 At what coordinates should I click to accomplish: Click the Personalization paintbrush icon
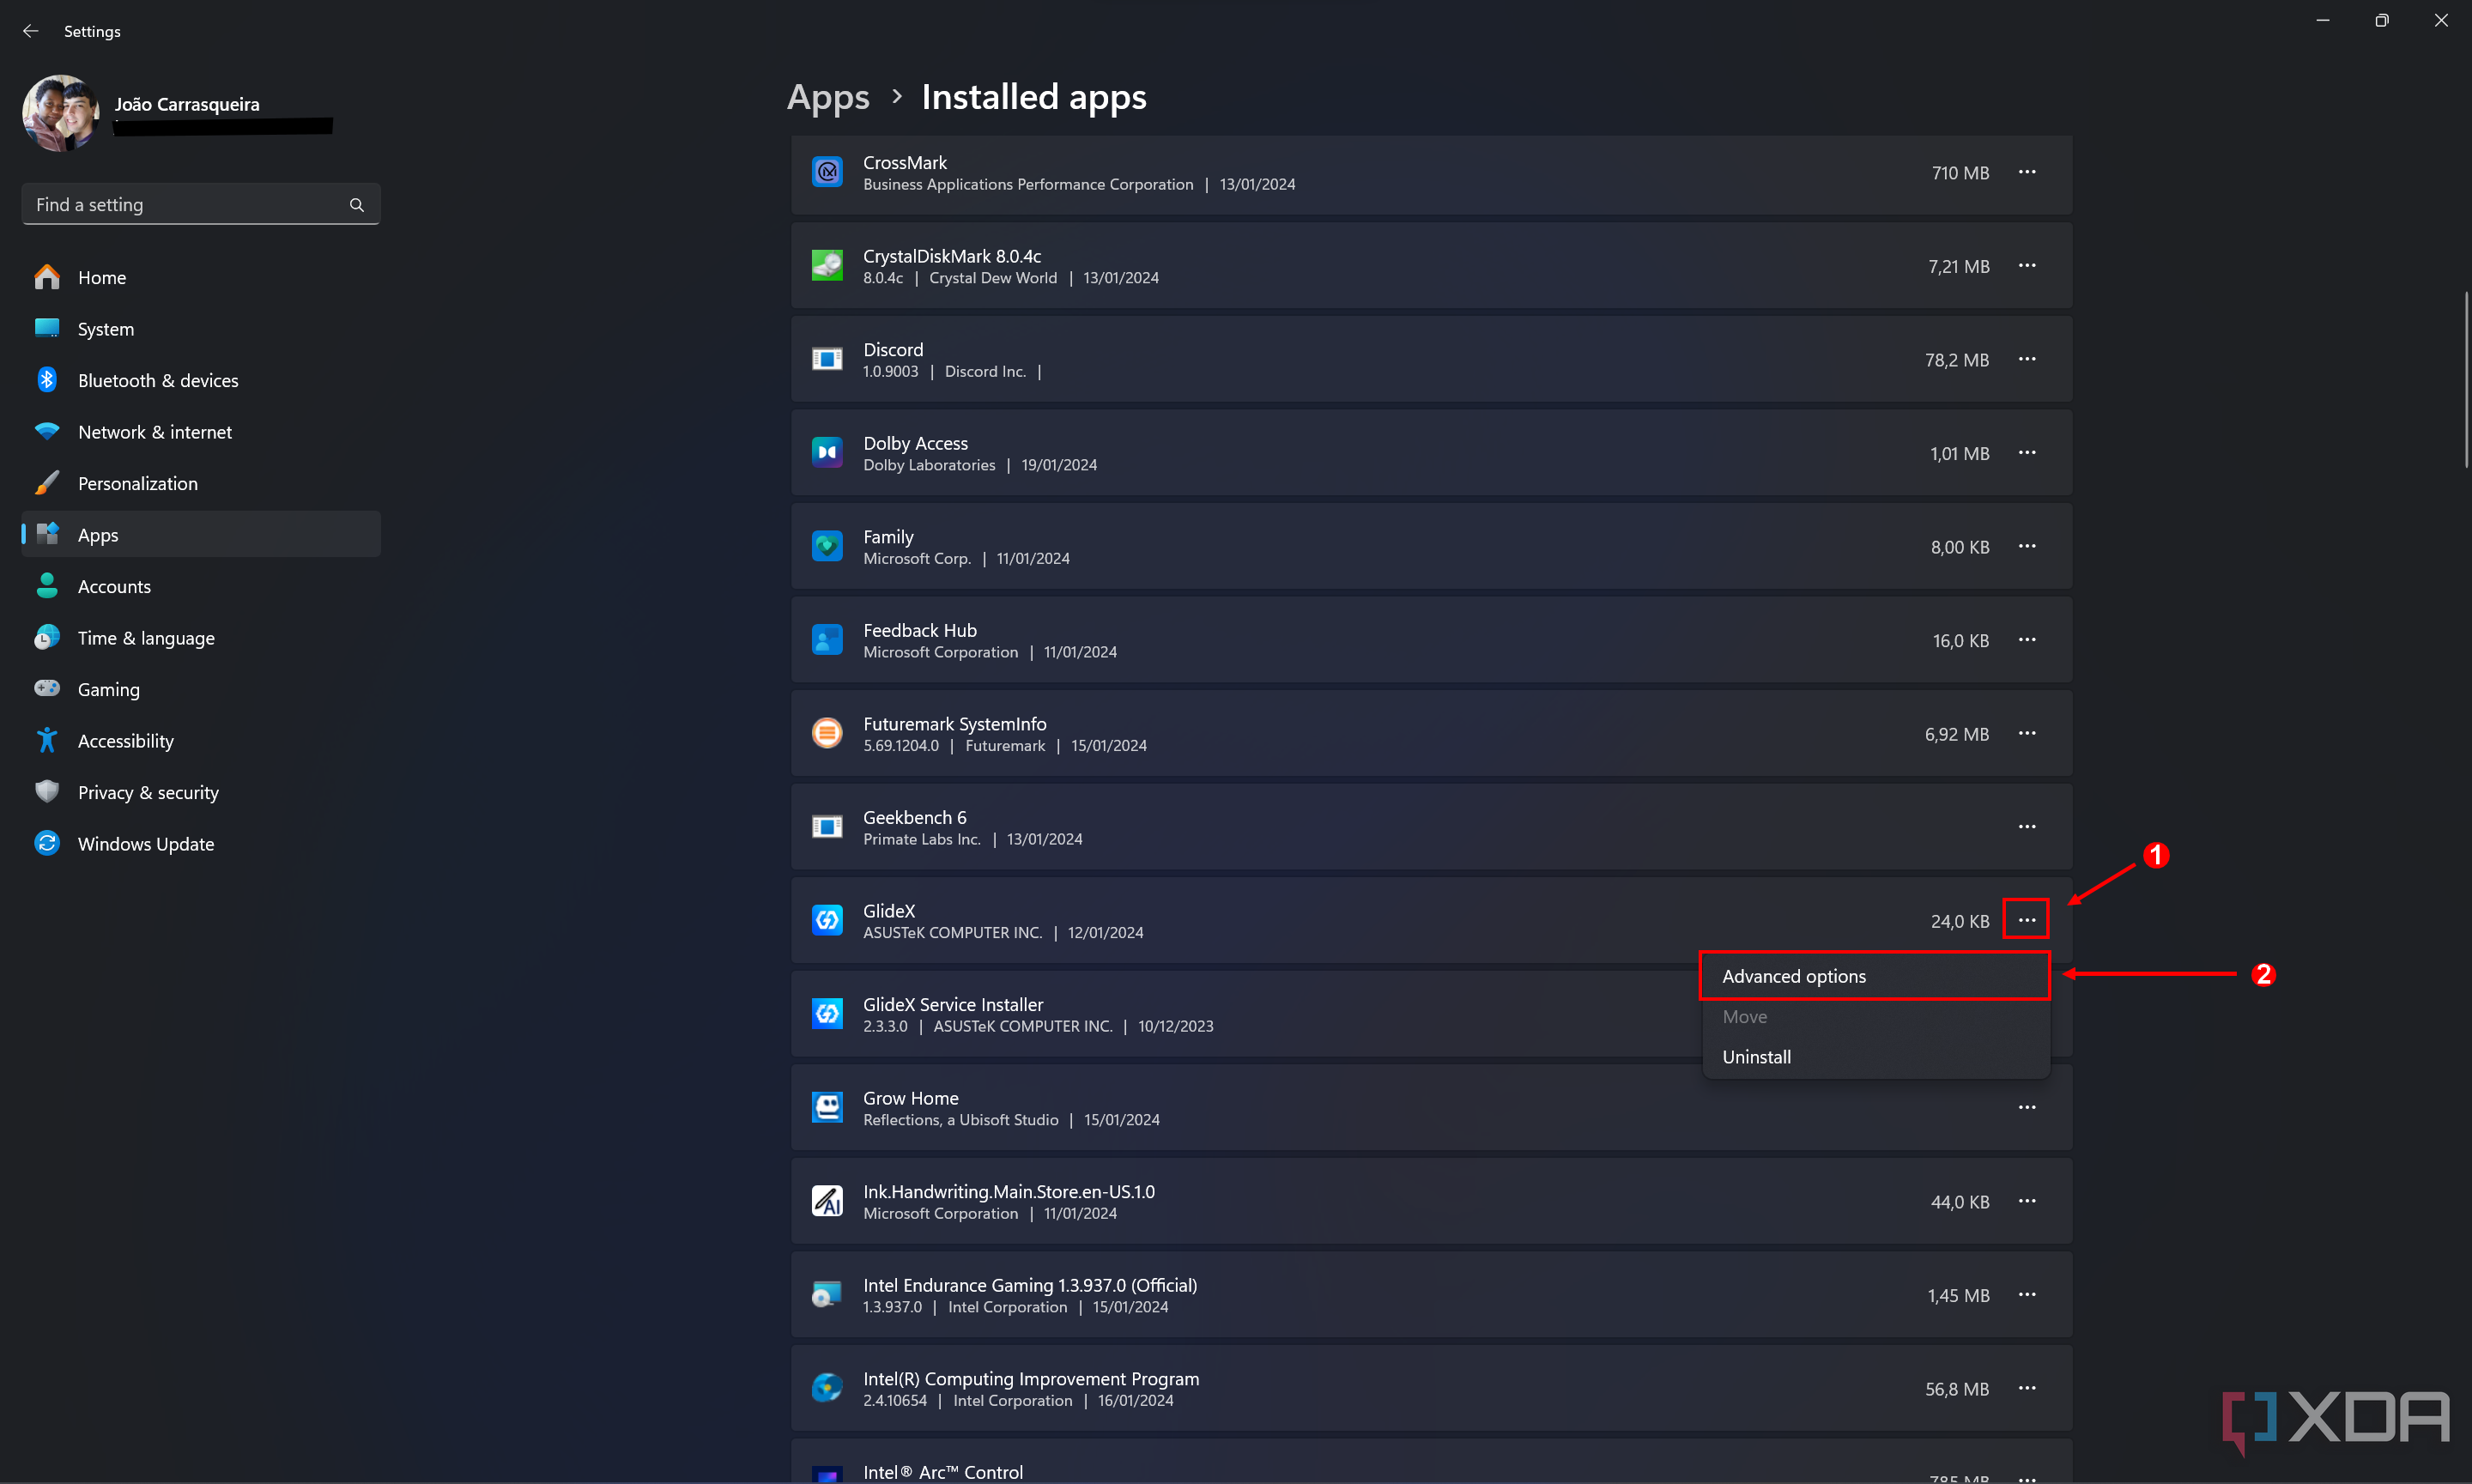coord(47,483)
